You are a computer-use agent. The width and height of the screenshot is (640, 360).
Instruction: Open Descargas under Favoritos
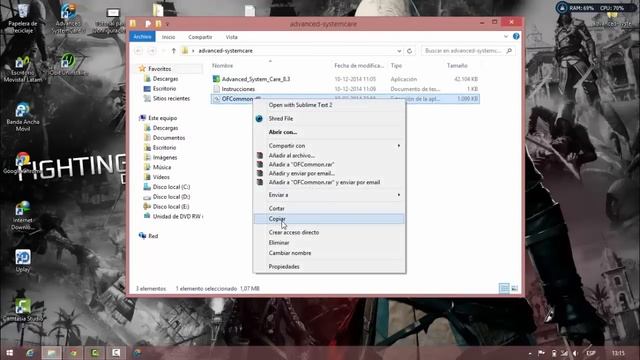(x=165, y=78)
